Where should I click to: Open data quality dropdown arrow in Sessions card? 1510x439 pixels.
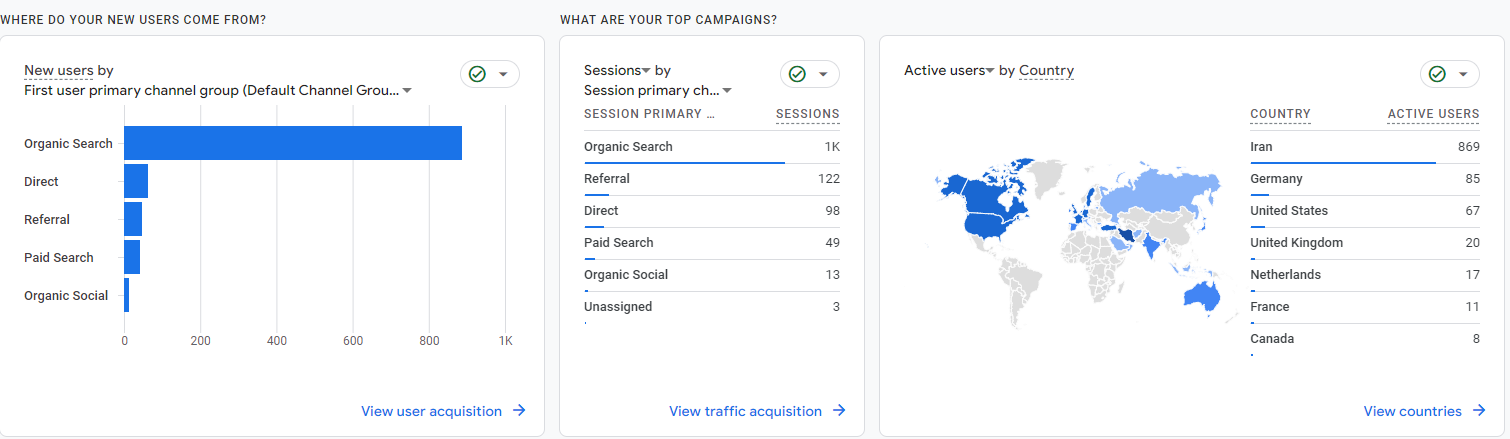coord(823,74)
